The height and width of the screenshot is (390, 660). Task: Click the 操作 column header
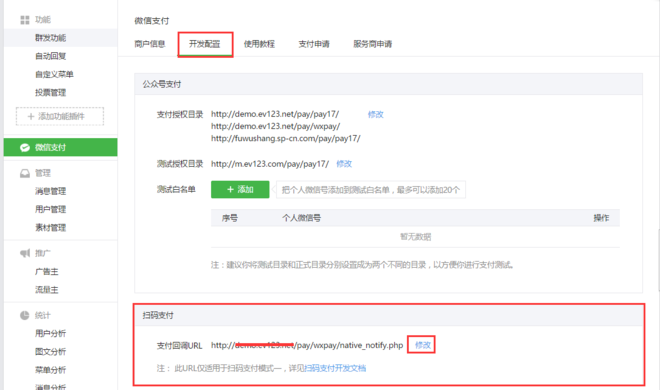(x=601, y=218)
